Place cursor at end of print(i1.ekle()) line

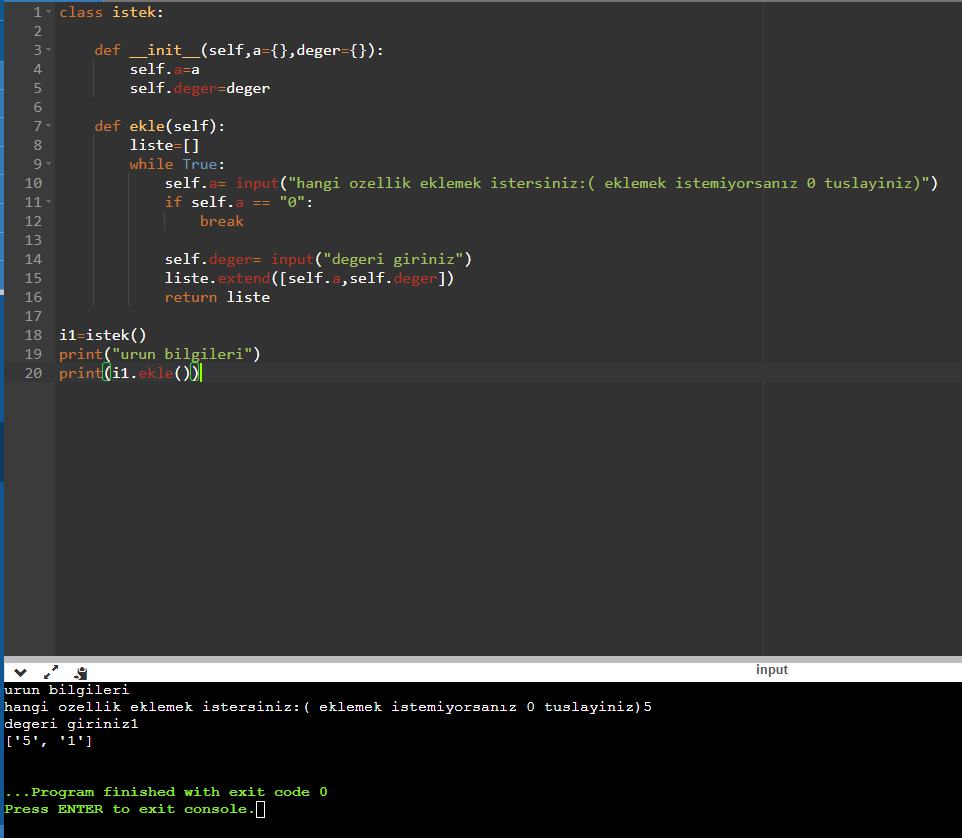pos(201,373)
